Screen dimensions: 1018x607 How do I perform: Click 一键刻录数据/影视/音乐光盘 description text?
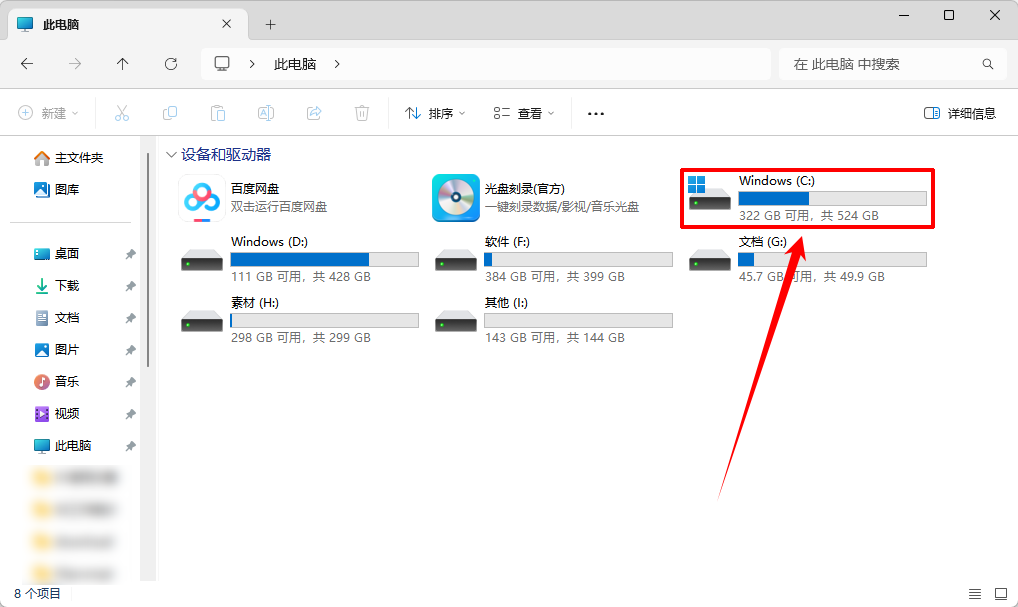562,207
